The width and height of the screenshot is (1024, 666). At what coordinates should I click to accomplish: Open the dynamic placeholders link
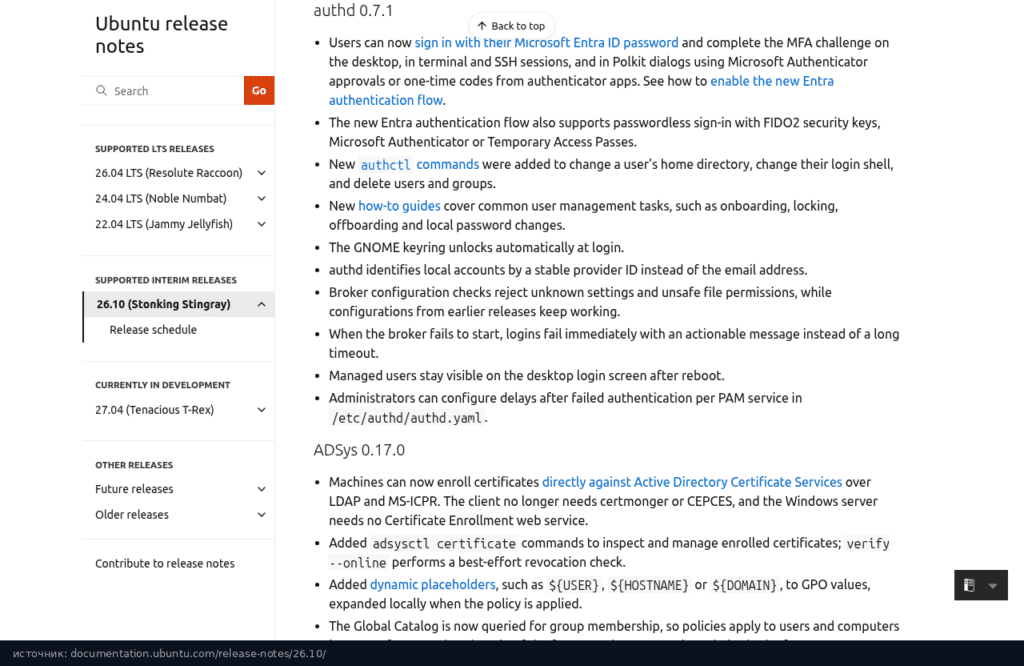(x=432, y=584)
